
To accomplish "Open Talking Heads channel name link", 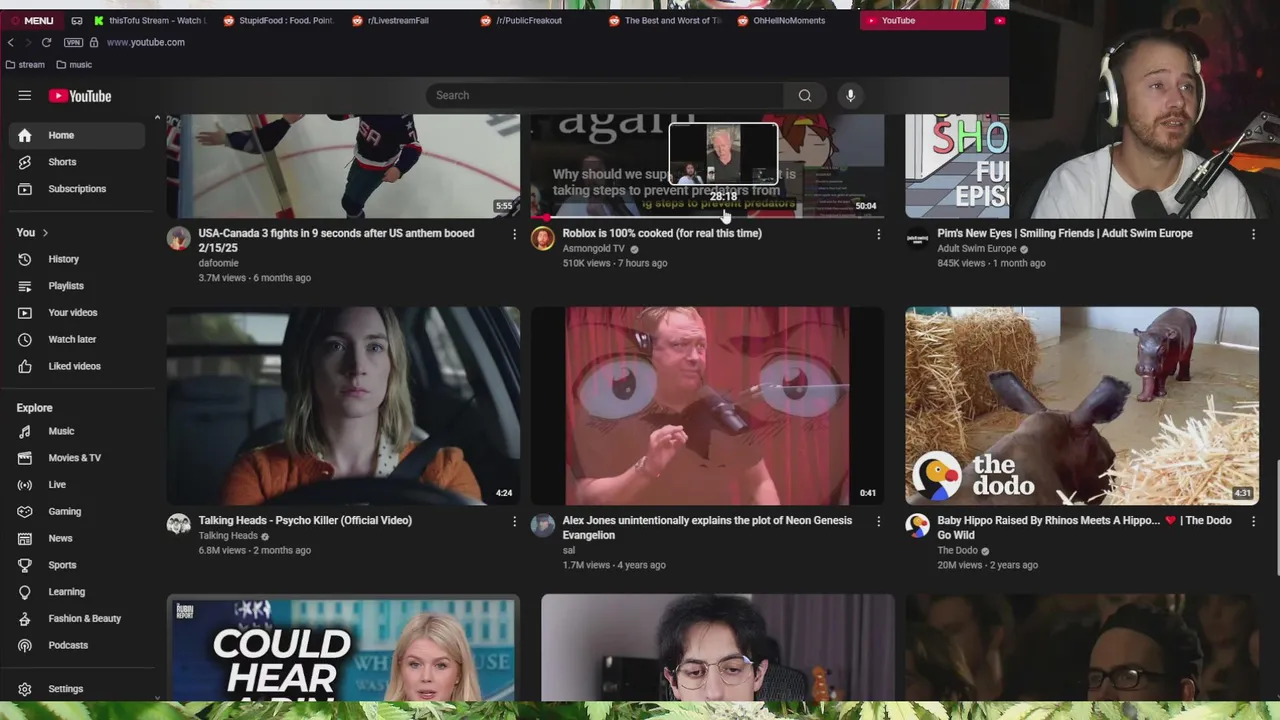I will tap(228, 535).
